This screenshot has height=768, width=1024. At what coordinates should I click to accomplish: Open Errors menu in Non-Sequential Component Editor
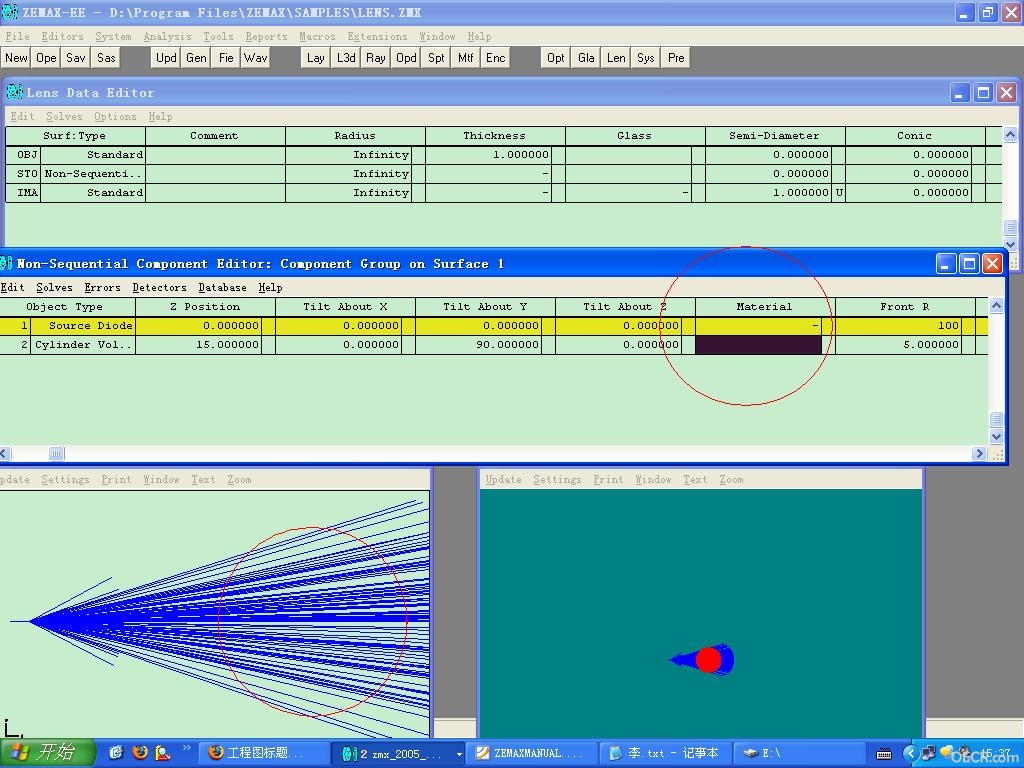[103, 287]
